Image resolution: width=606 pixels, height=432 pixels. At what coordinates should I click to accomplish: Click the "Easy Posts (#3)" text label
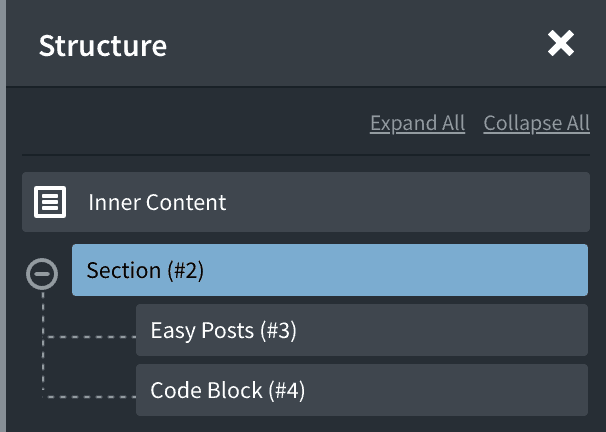pos(223,330)
